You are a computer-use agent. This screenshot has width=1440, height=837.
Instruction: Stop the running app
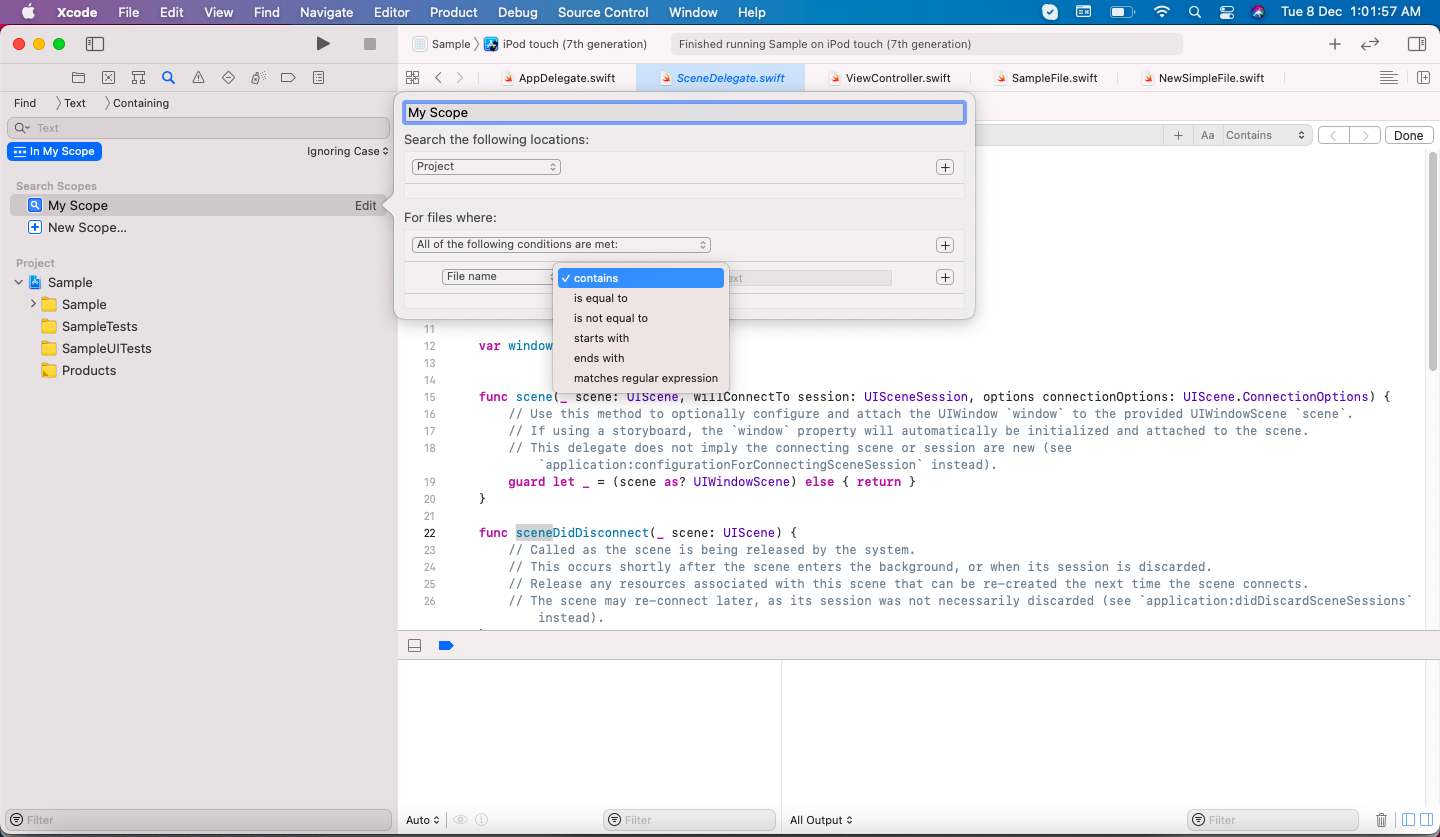pos(370,44)
